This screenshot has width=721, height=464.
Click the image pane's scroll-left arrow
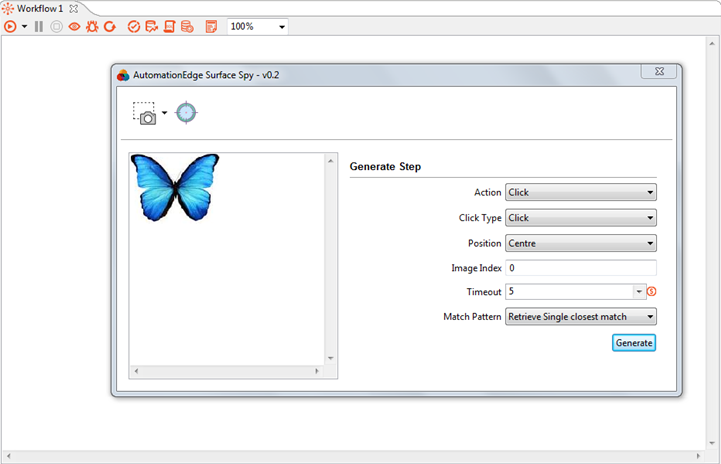click(136, 371)
